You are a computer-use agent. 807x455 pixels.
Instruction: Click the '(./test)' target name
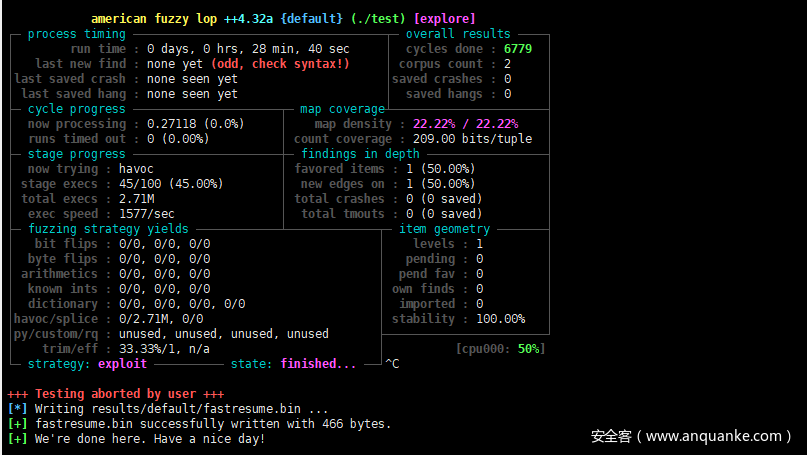(x=378, y=19)
